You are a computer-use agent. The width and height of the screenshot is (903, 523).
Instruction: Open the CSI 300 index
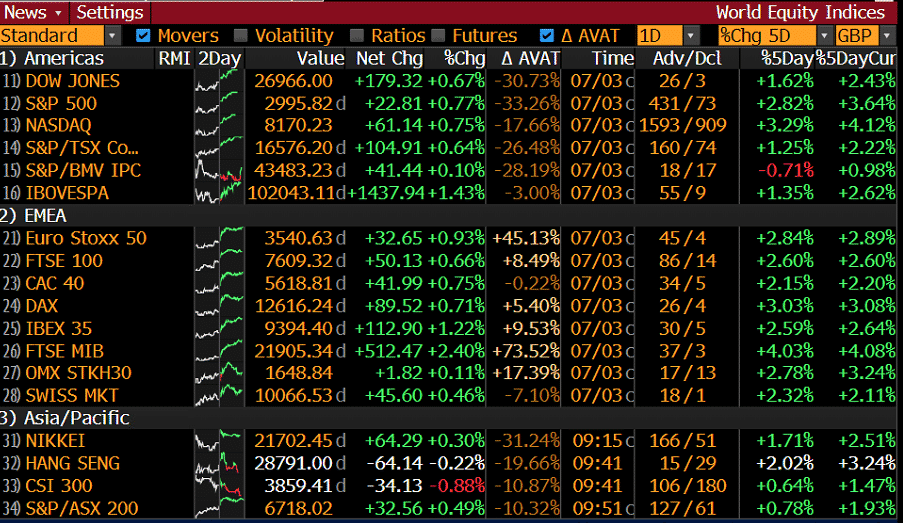pos(59,486)
